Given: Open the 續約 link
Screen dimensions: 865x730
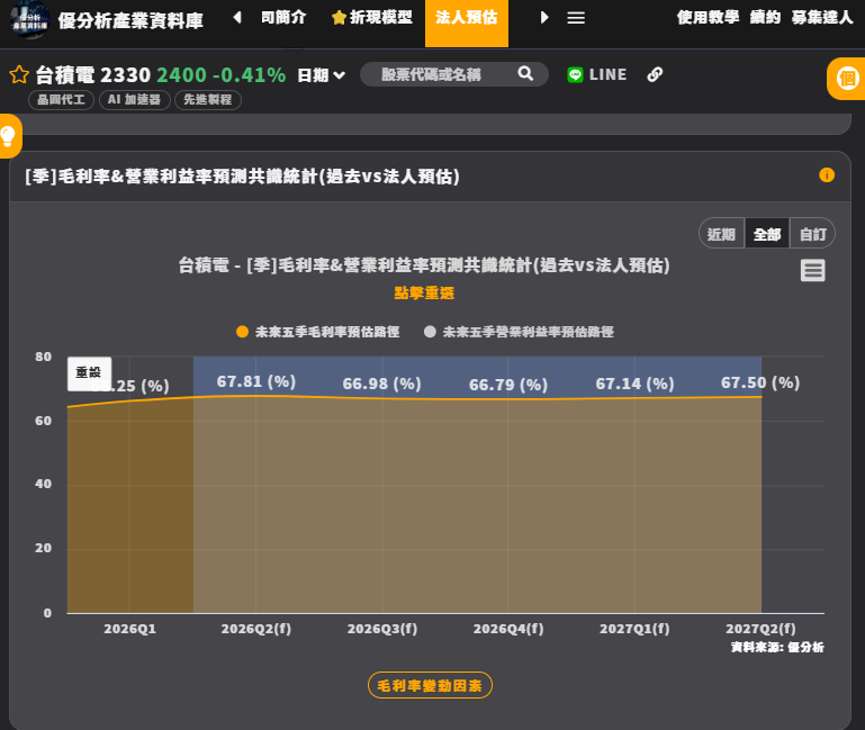Looking at the screenshot, I should point(765,18).
